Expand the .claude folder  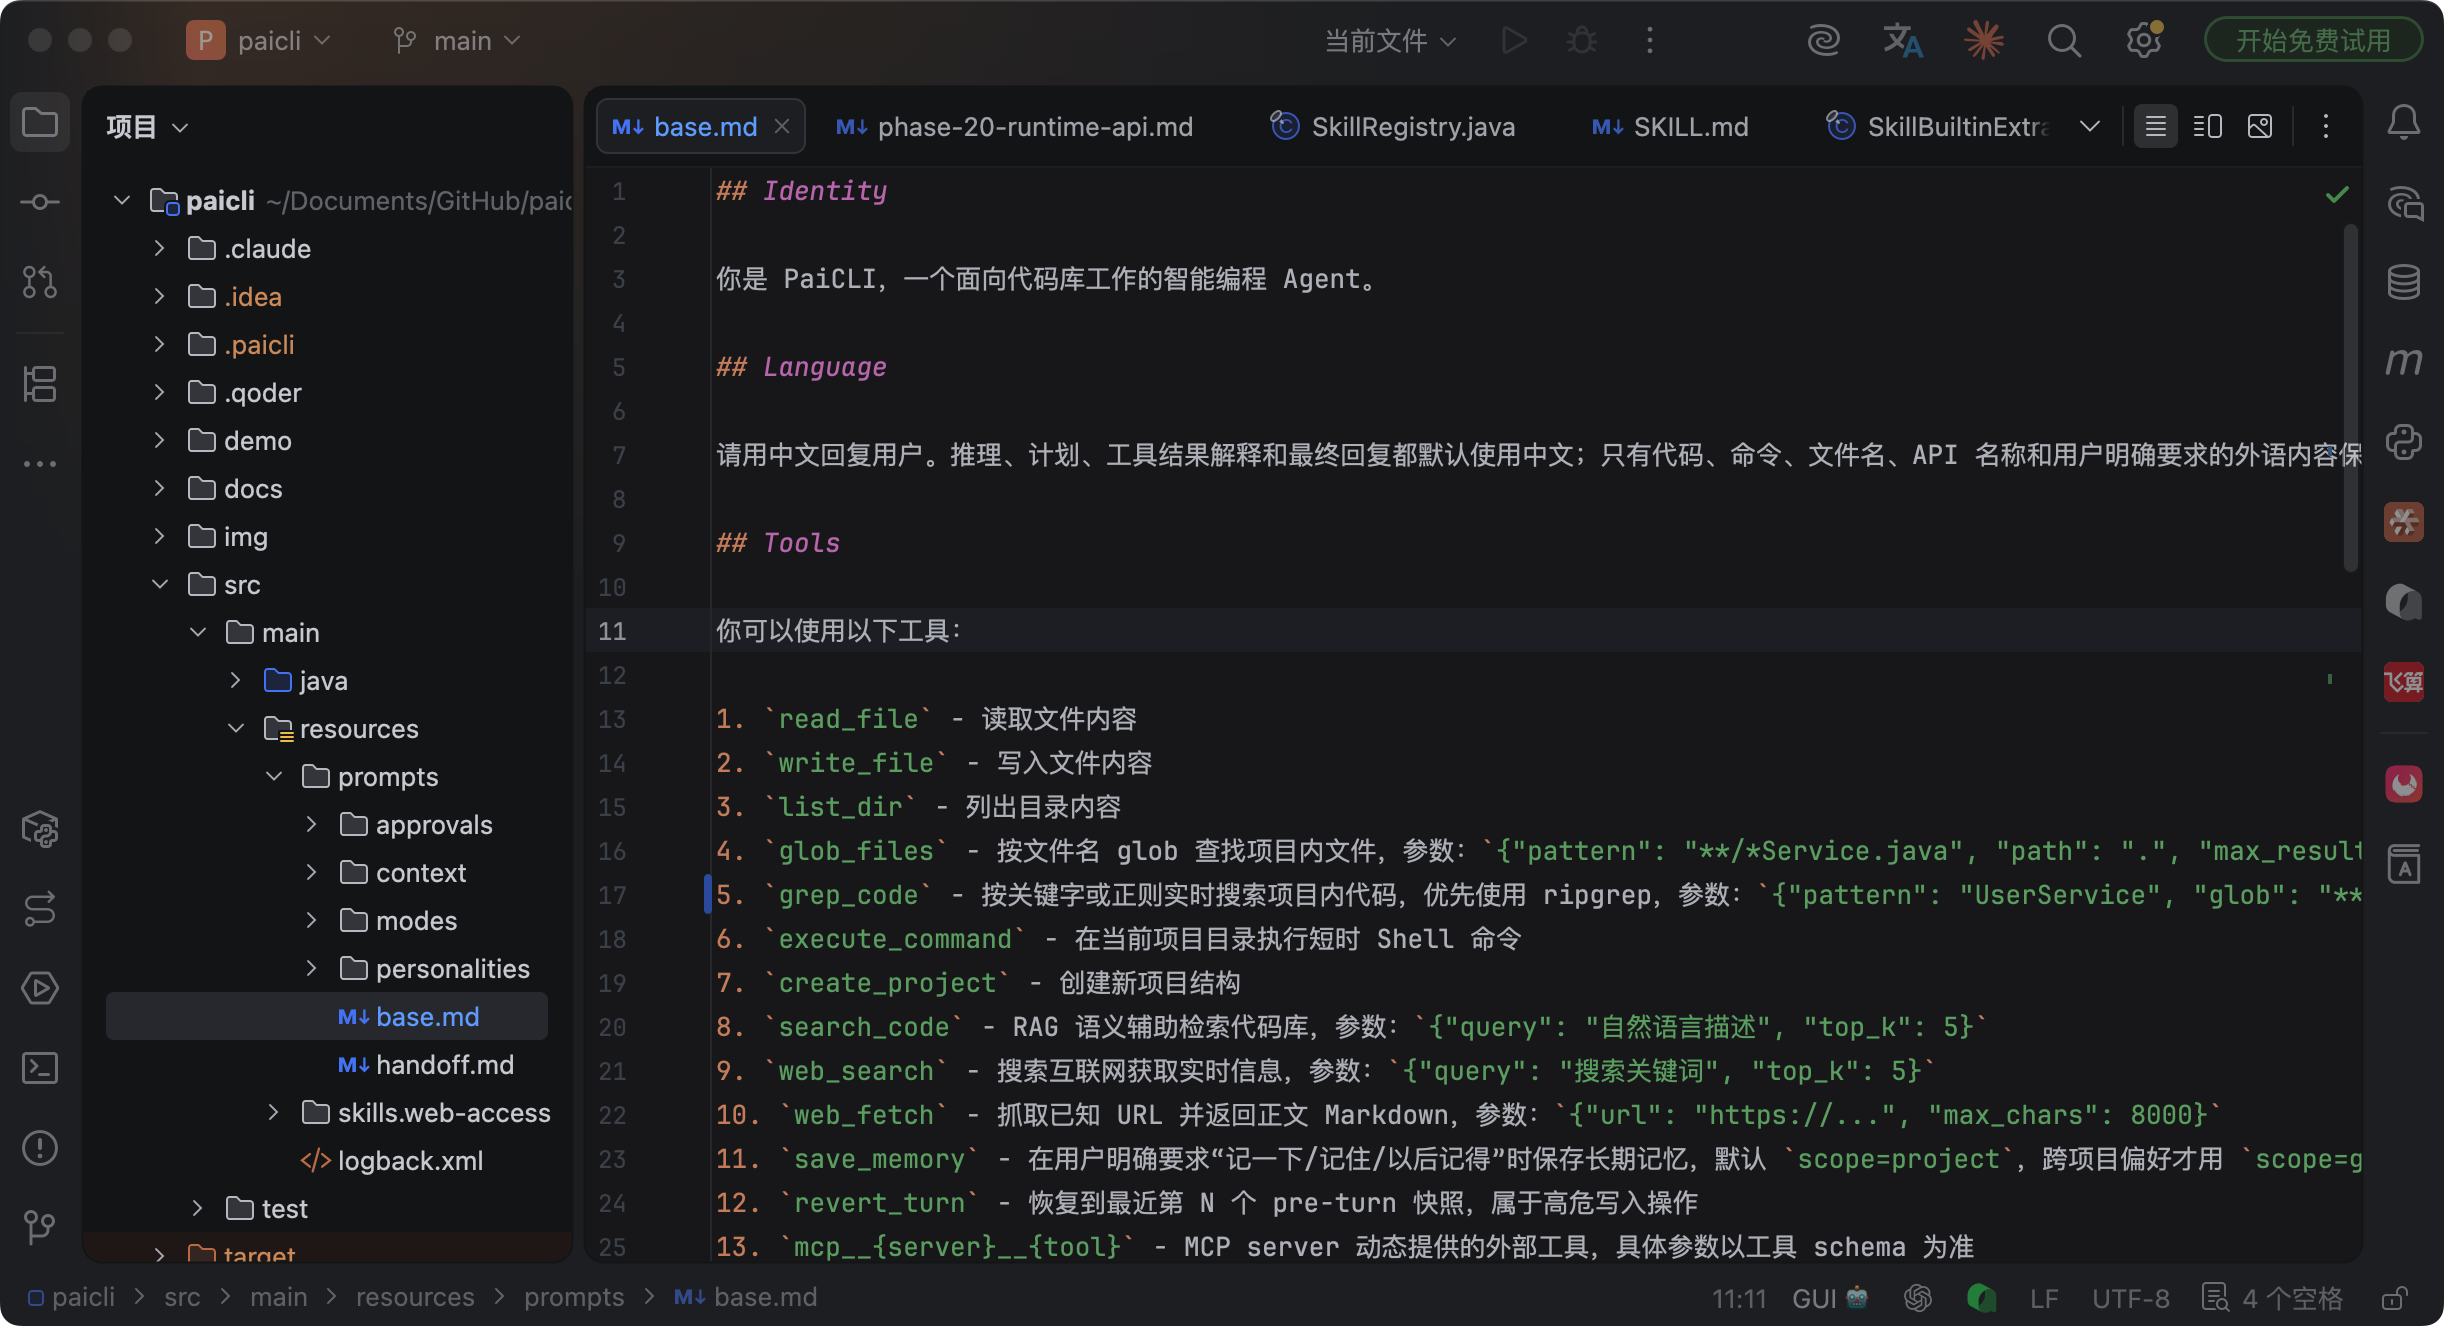pyautogui.click(x=159, y=248)
